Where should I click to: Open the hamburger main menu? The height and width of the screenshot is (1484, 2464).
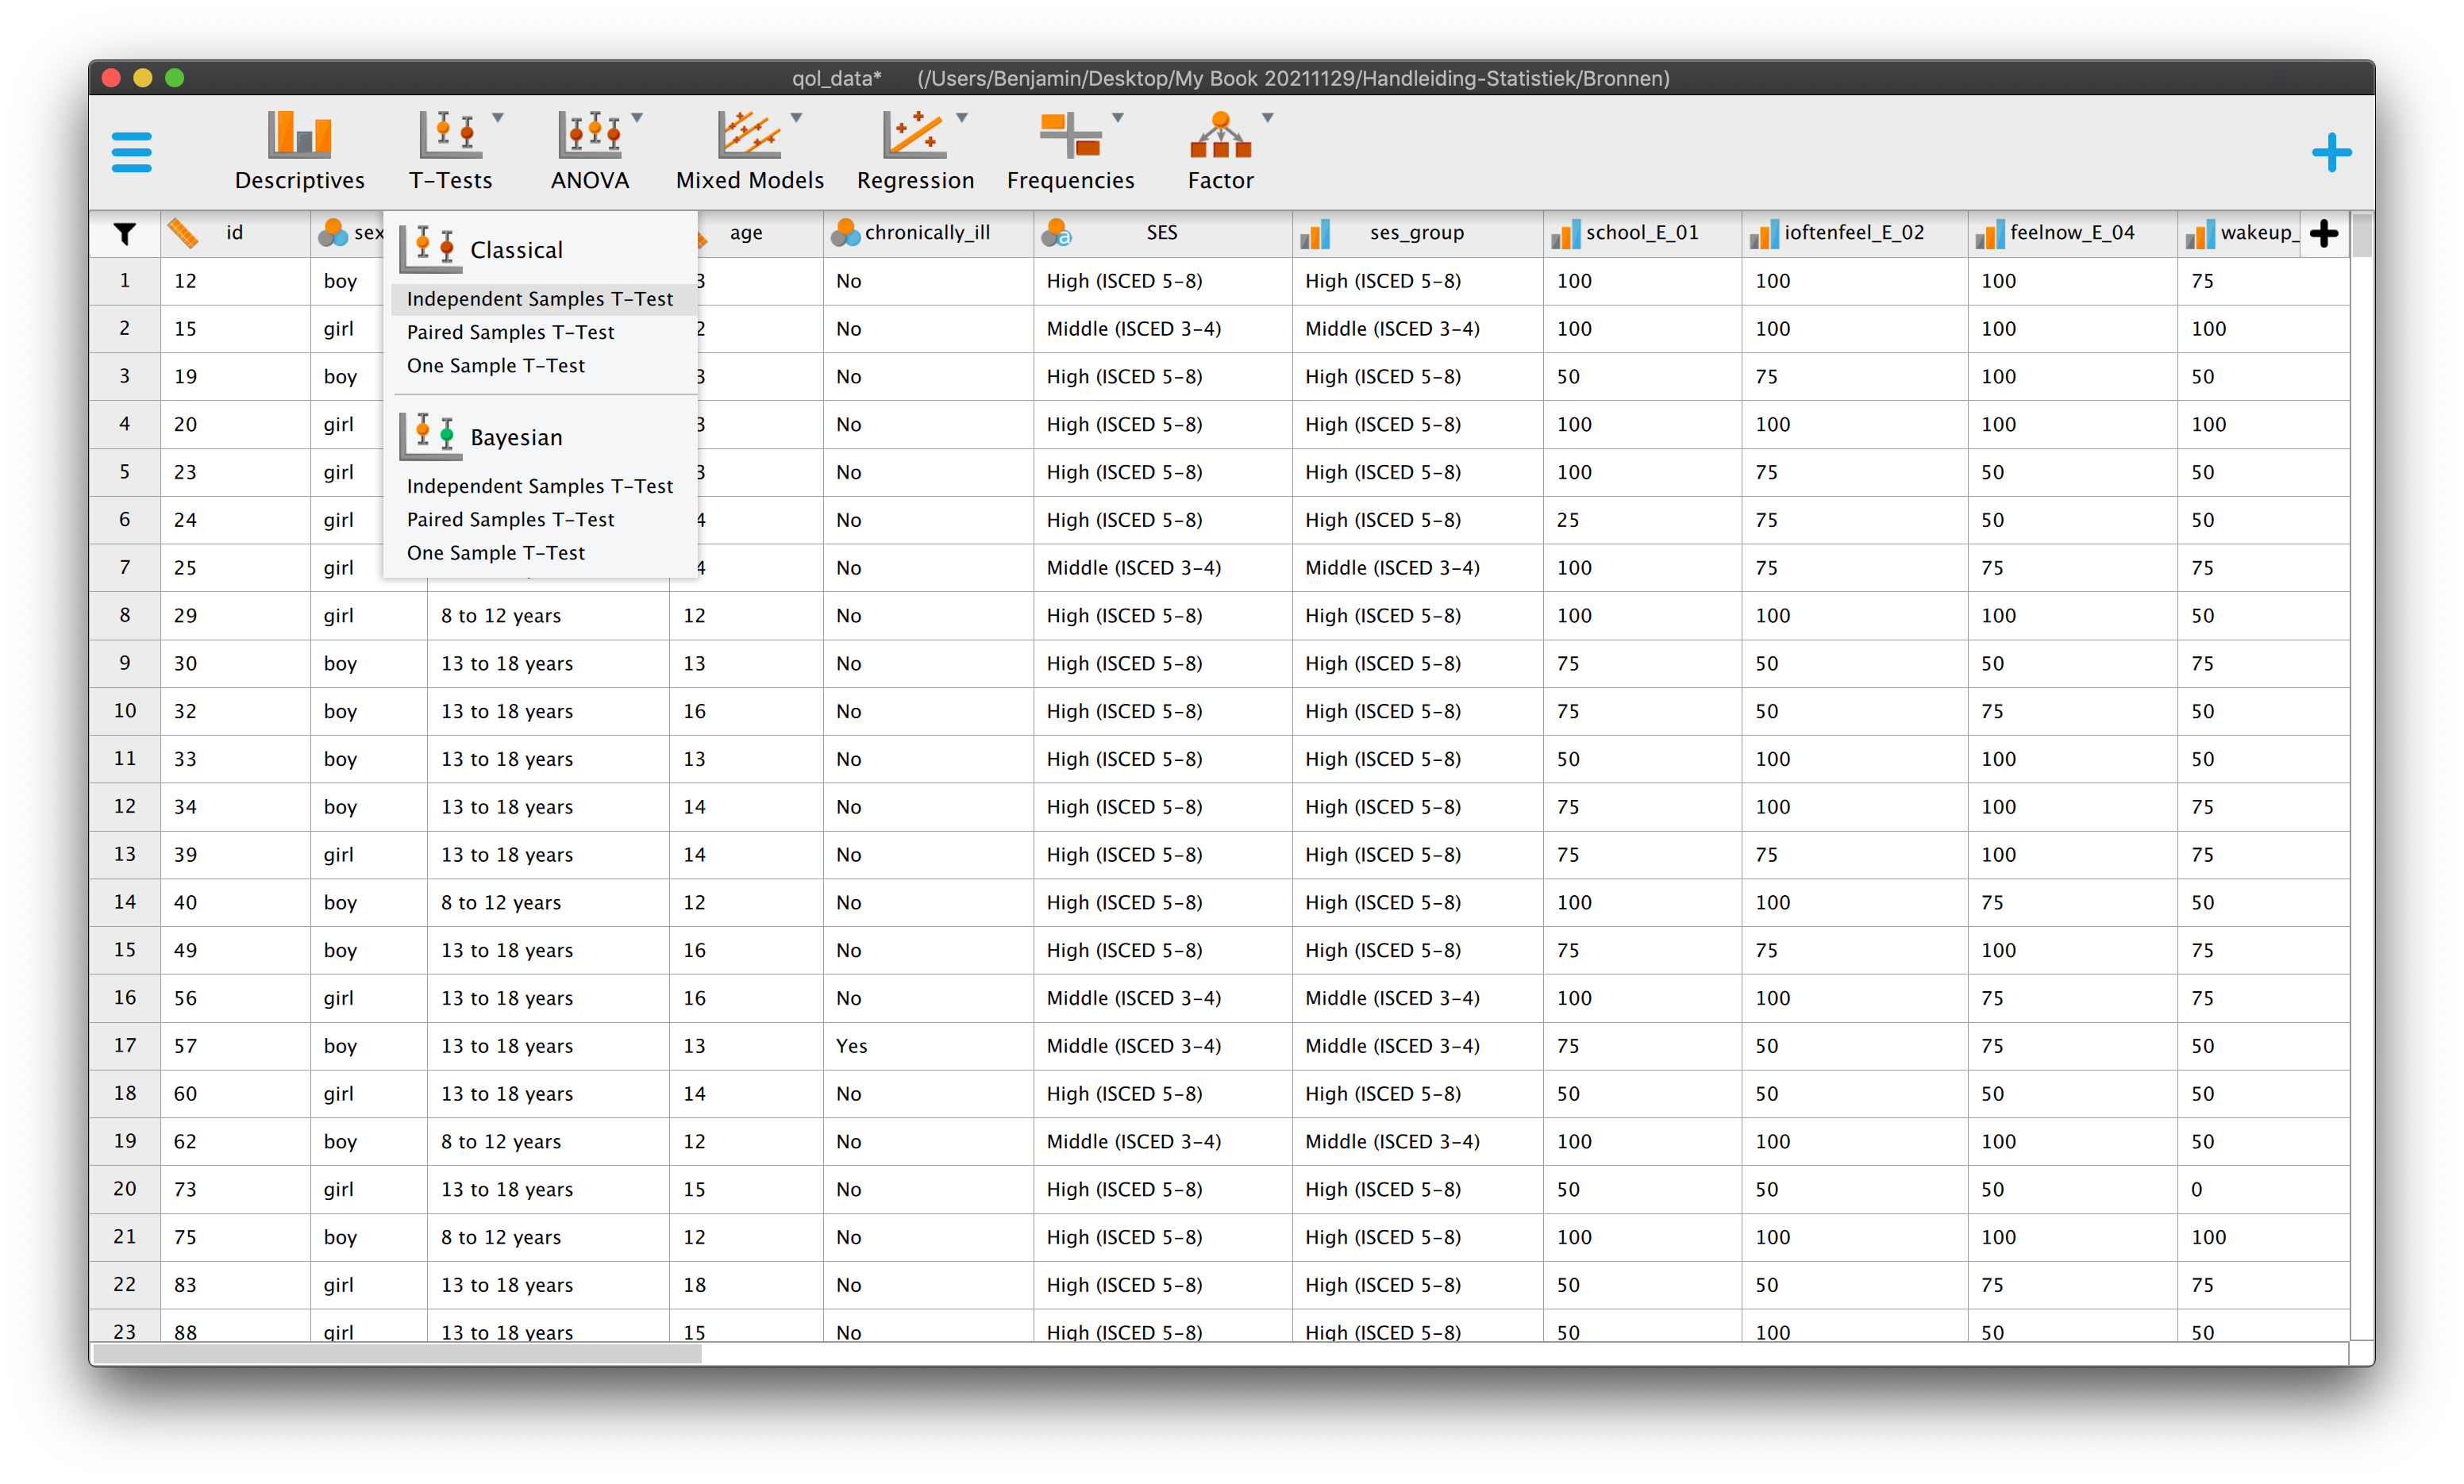pyautogui.click(x=131, y=152)
